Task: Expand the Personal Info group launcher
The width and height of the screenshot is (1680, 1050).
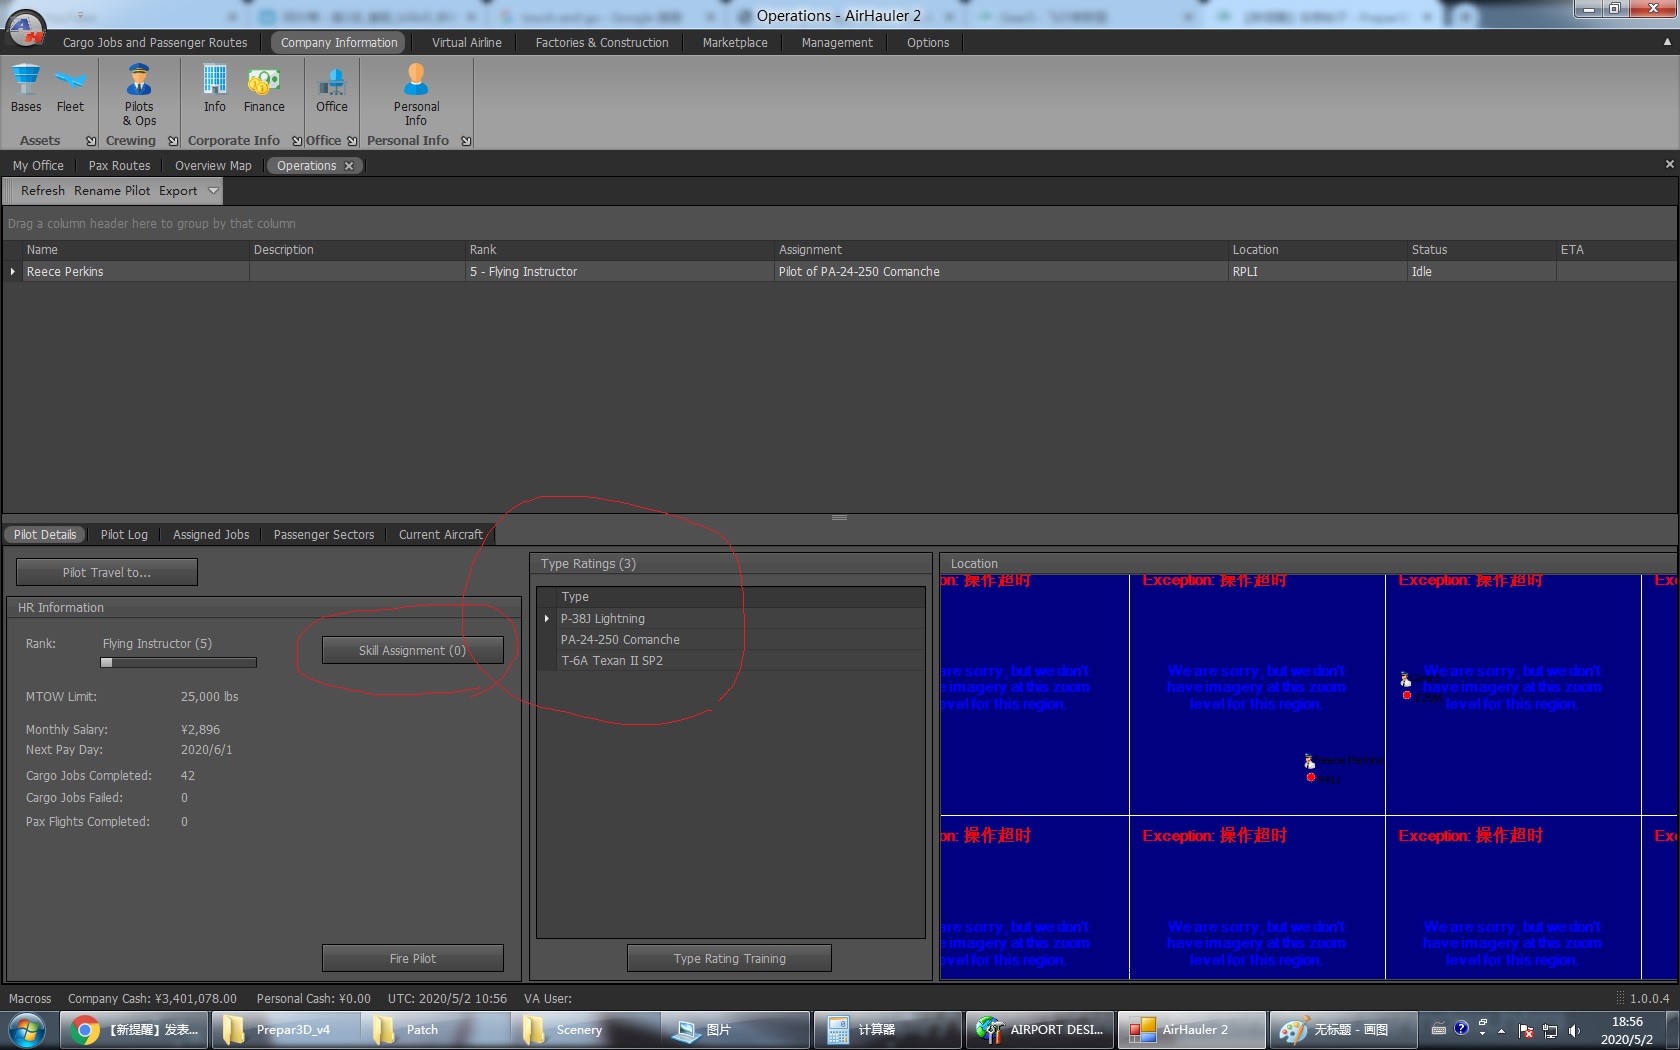Action: tap(466, 141)
